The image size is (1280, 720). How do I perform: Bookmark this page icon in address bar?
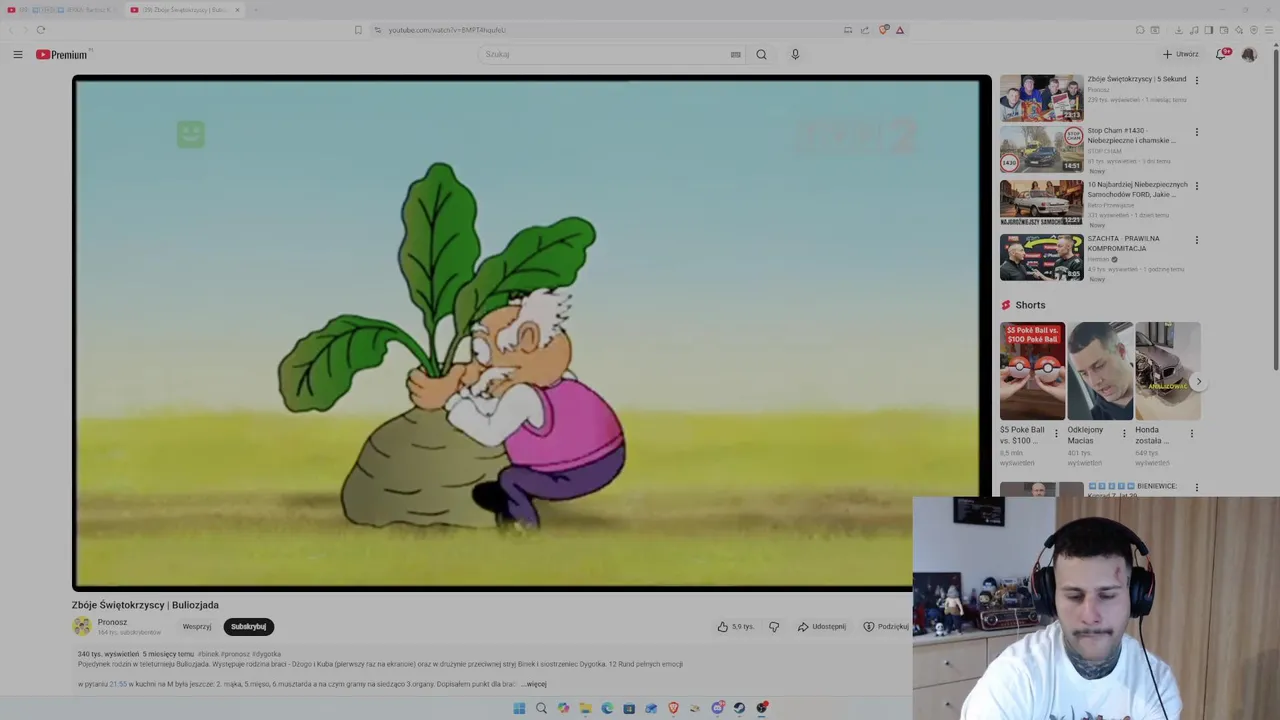[x=358, y=30]
